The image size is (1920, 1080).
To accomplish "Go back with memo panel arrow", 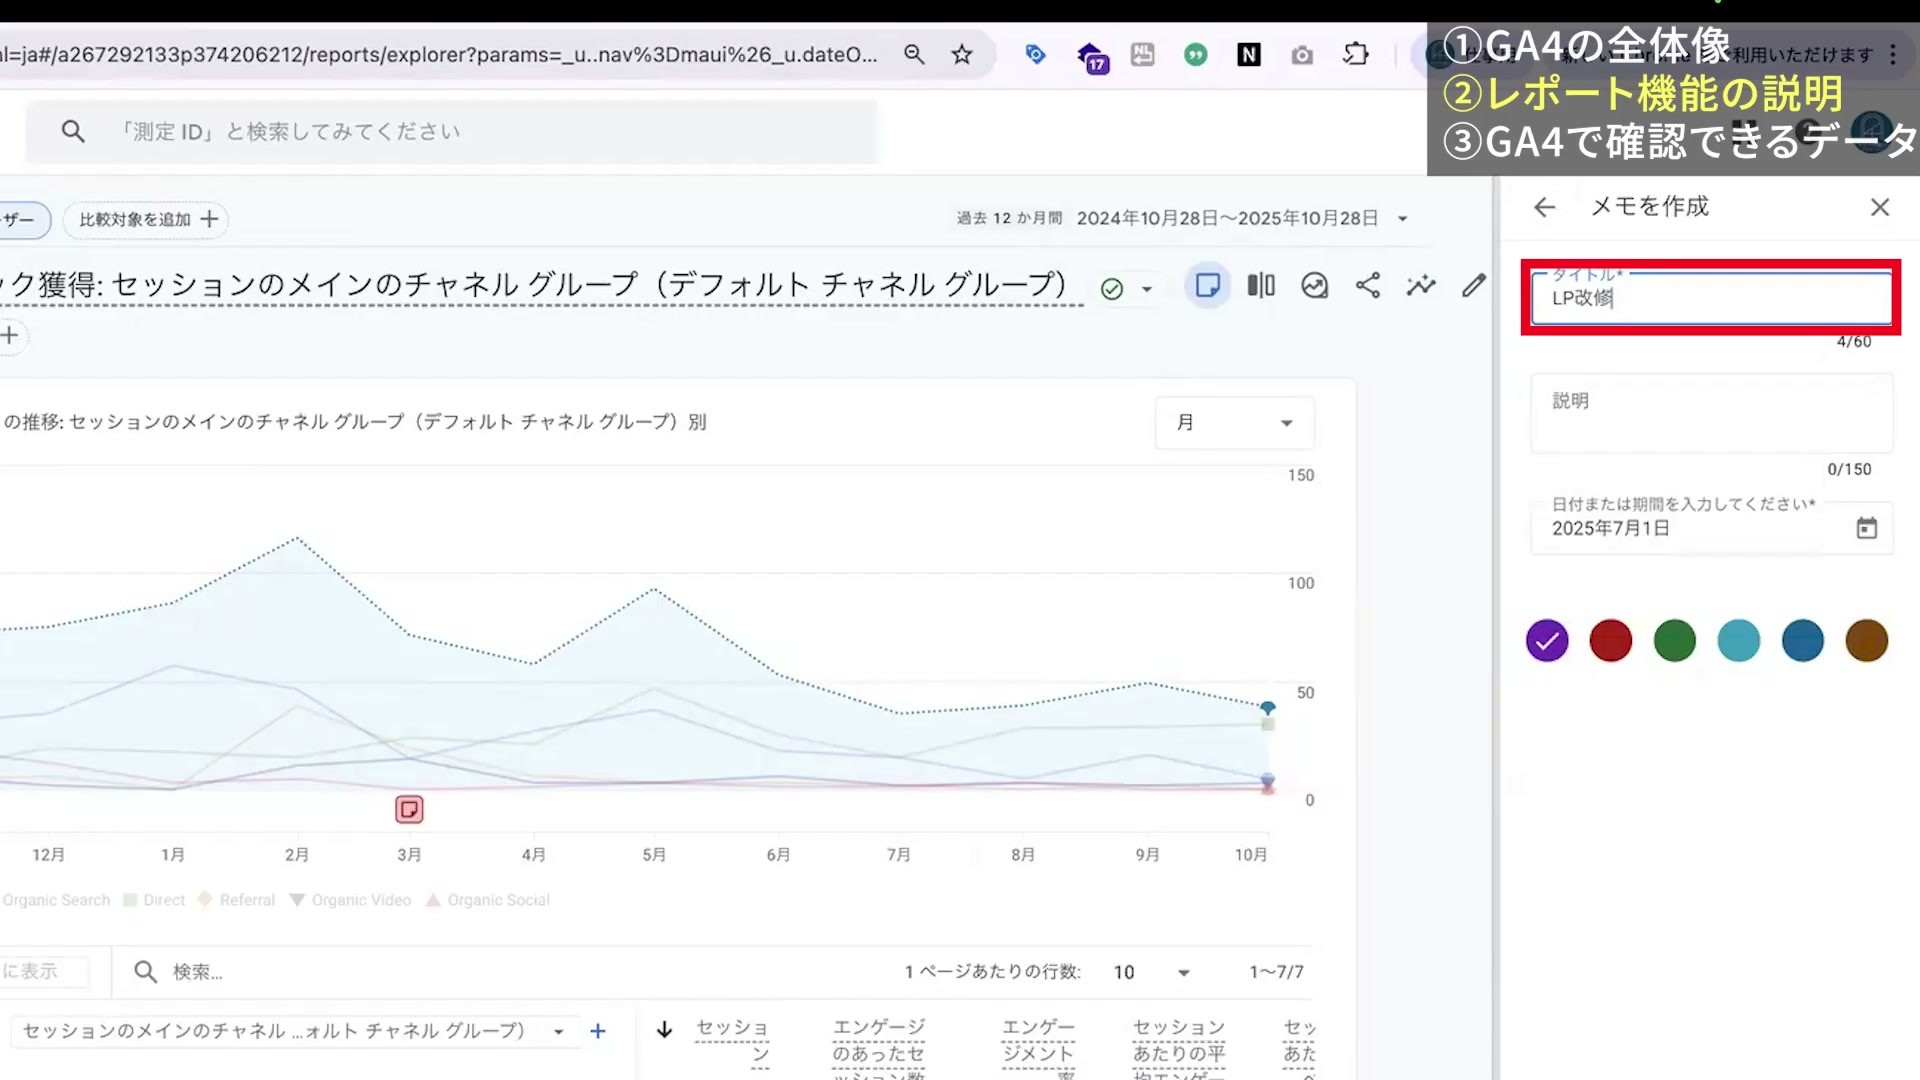I will point(1545,207).
